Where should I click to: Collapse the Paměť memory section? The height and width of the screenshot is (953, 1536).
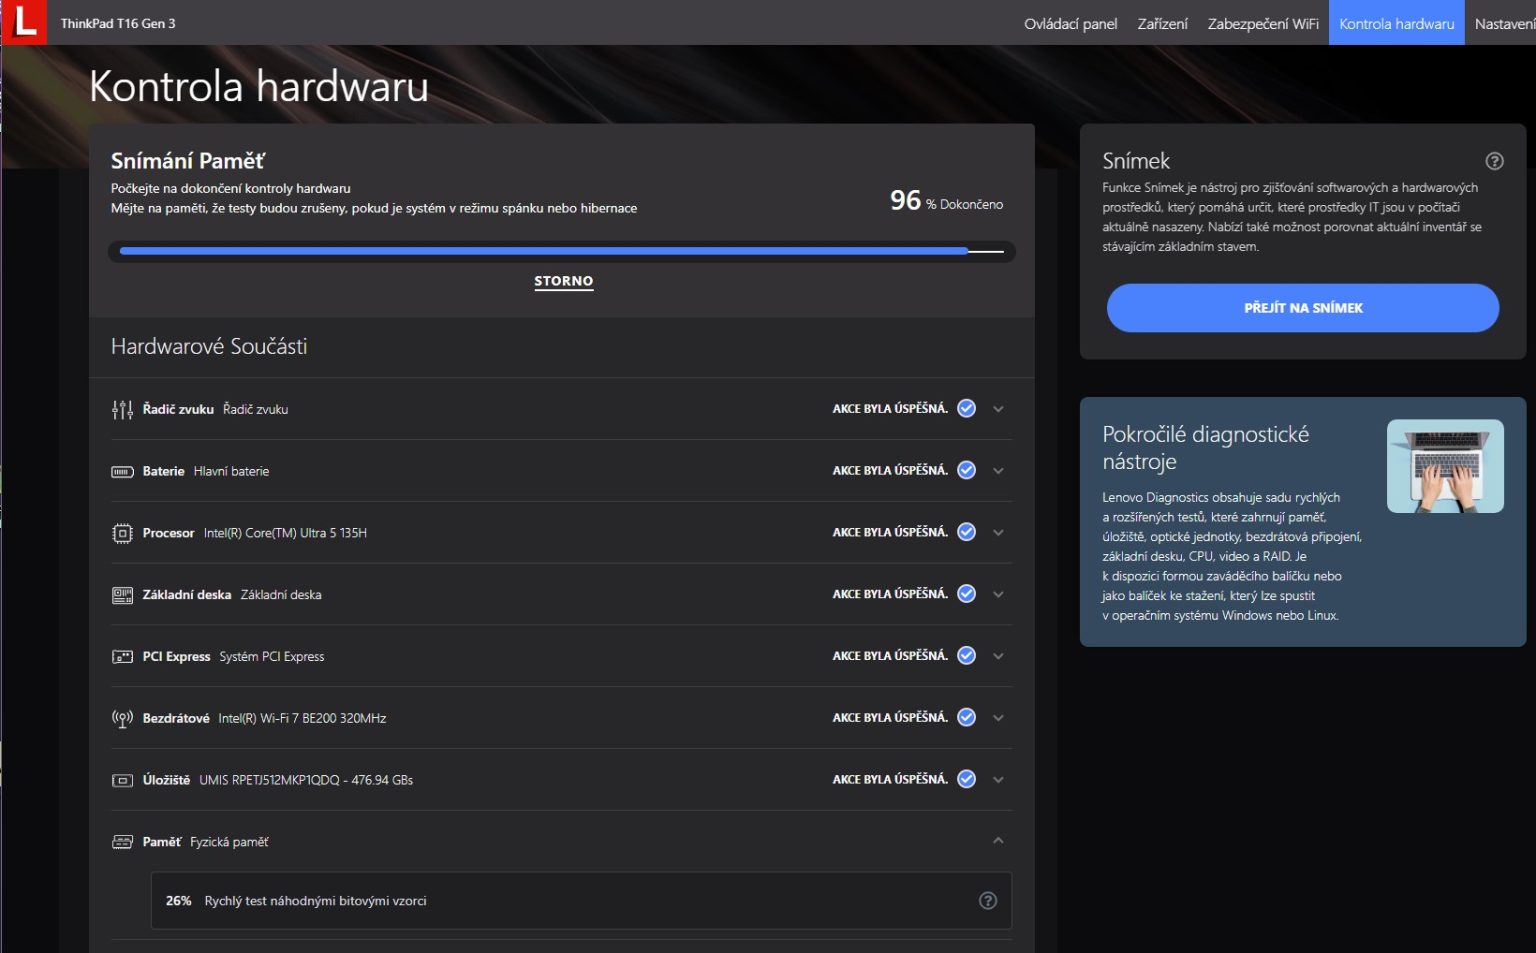click(998, 841)
